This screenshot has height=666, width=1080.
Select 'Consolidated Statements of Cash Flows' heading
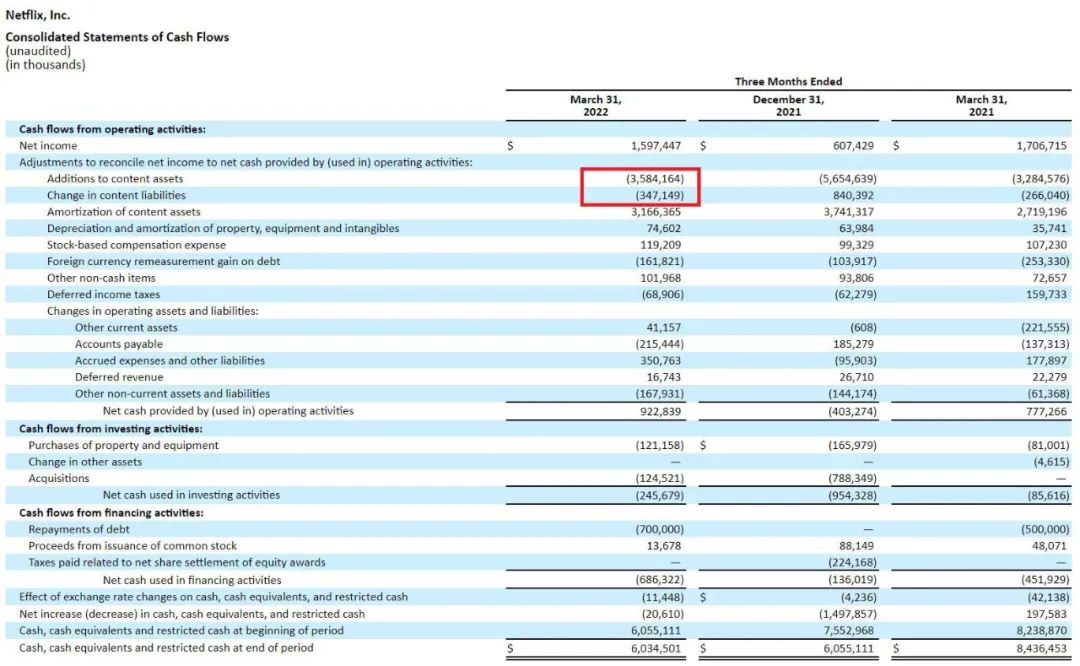pyautogui.click(x=117, y=37)
